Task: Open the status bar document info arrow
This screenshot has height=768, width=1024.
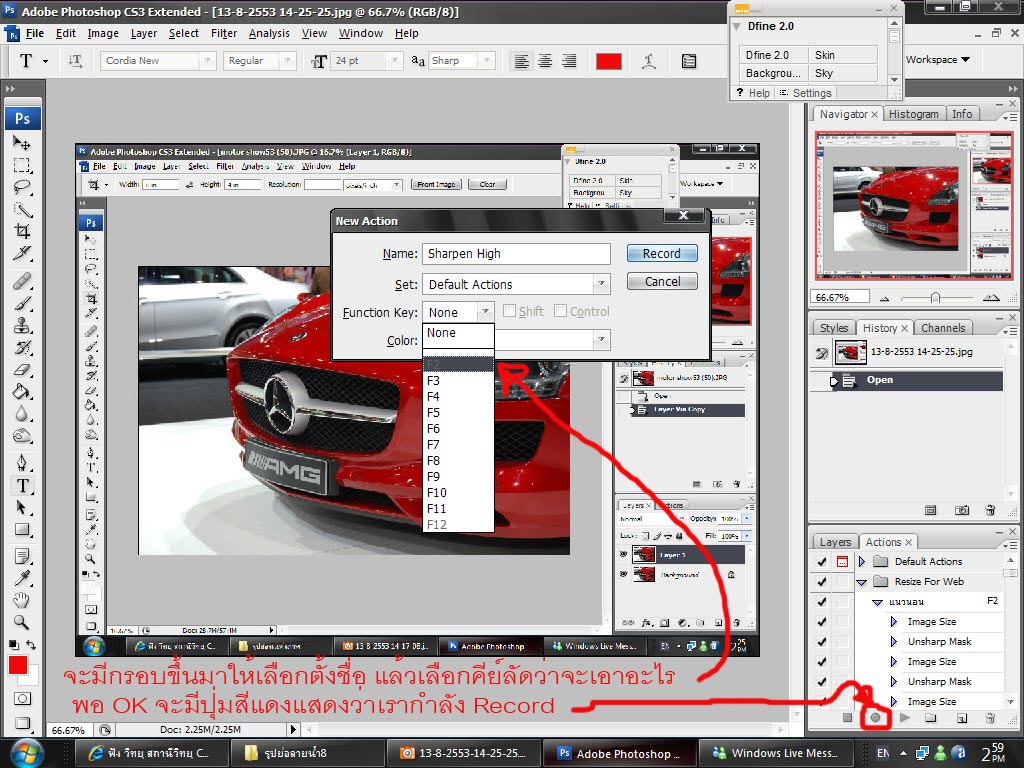Action: [293, 729]
